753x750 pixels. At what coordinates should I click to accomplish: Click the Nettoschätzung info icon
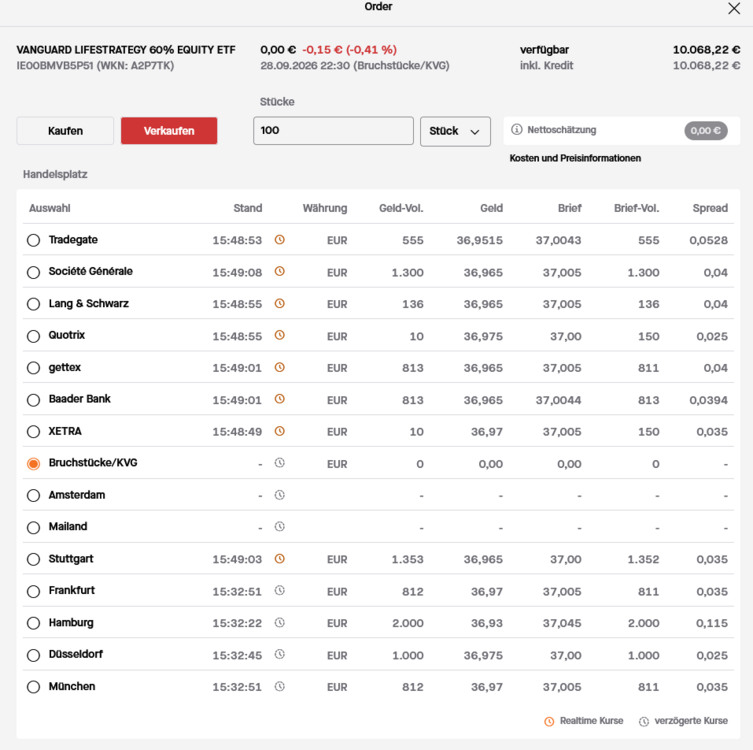tap(517, 130)
